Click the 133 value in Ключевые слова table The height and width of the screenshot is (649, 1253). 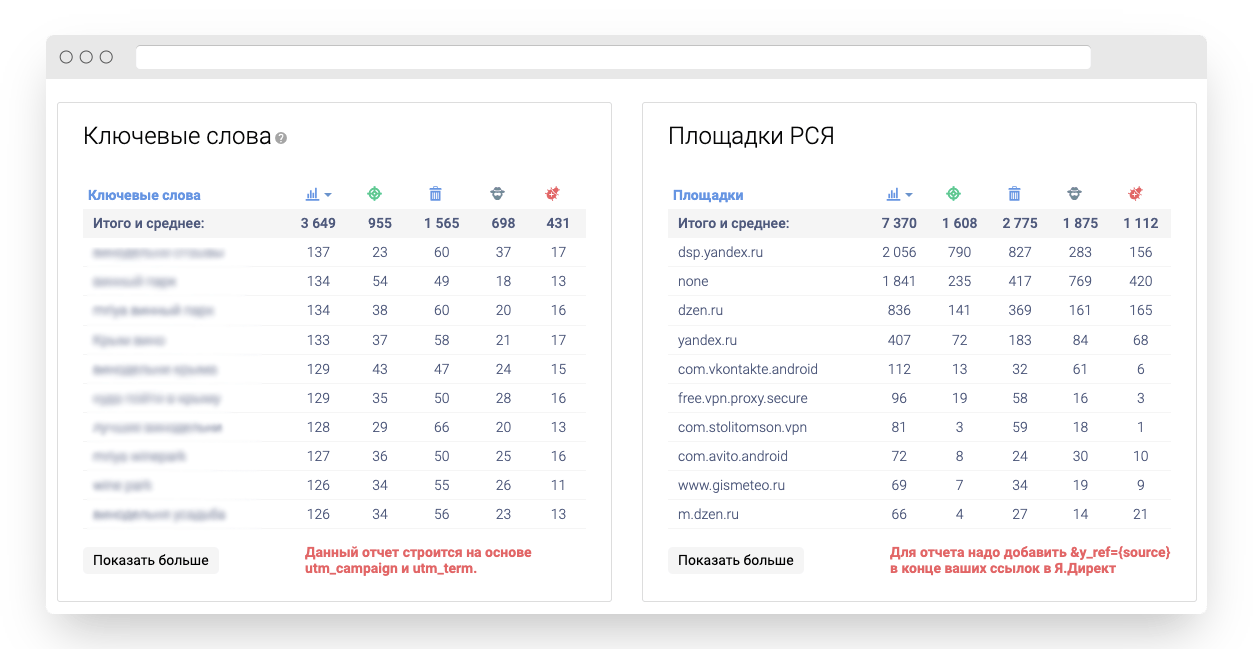[x=318, y=340]
